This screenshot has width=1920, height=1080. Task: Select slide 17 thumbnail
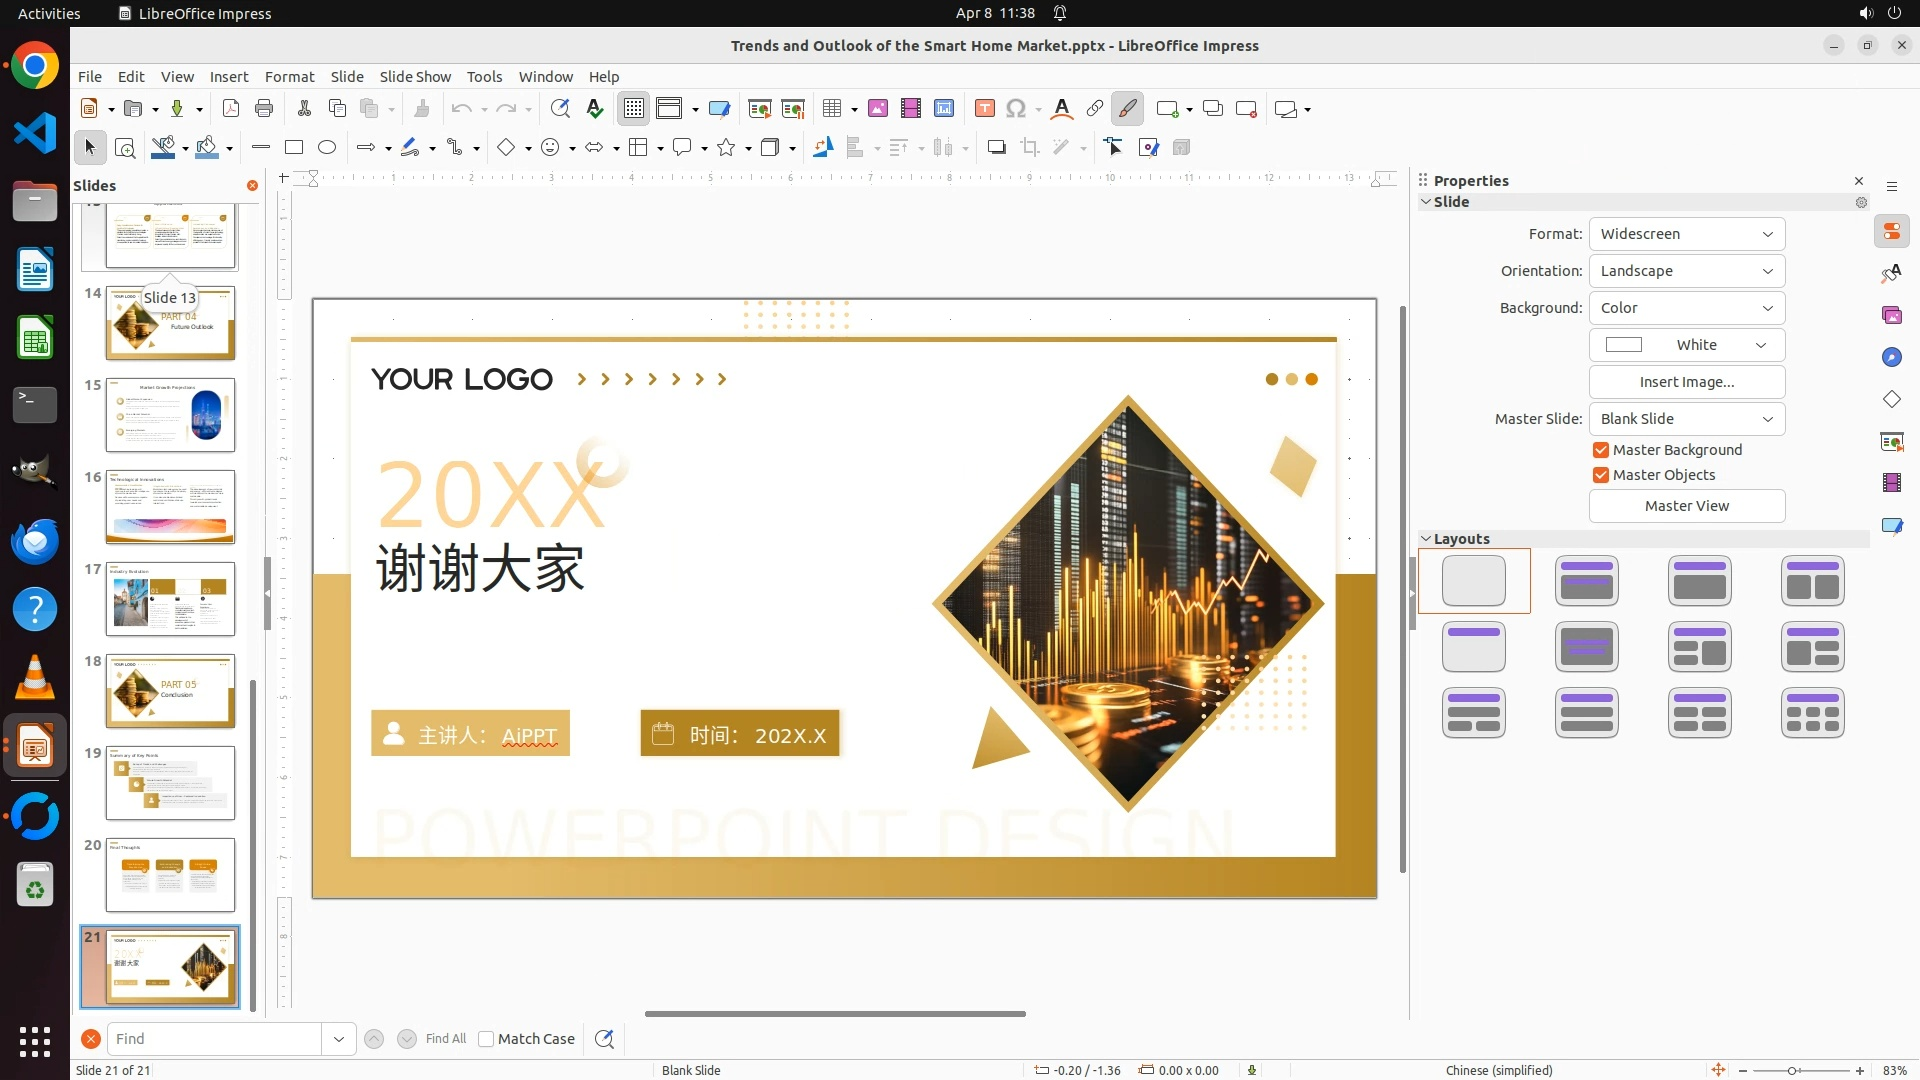pos(170,599)
